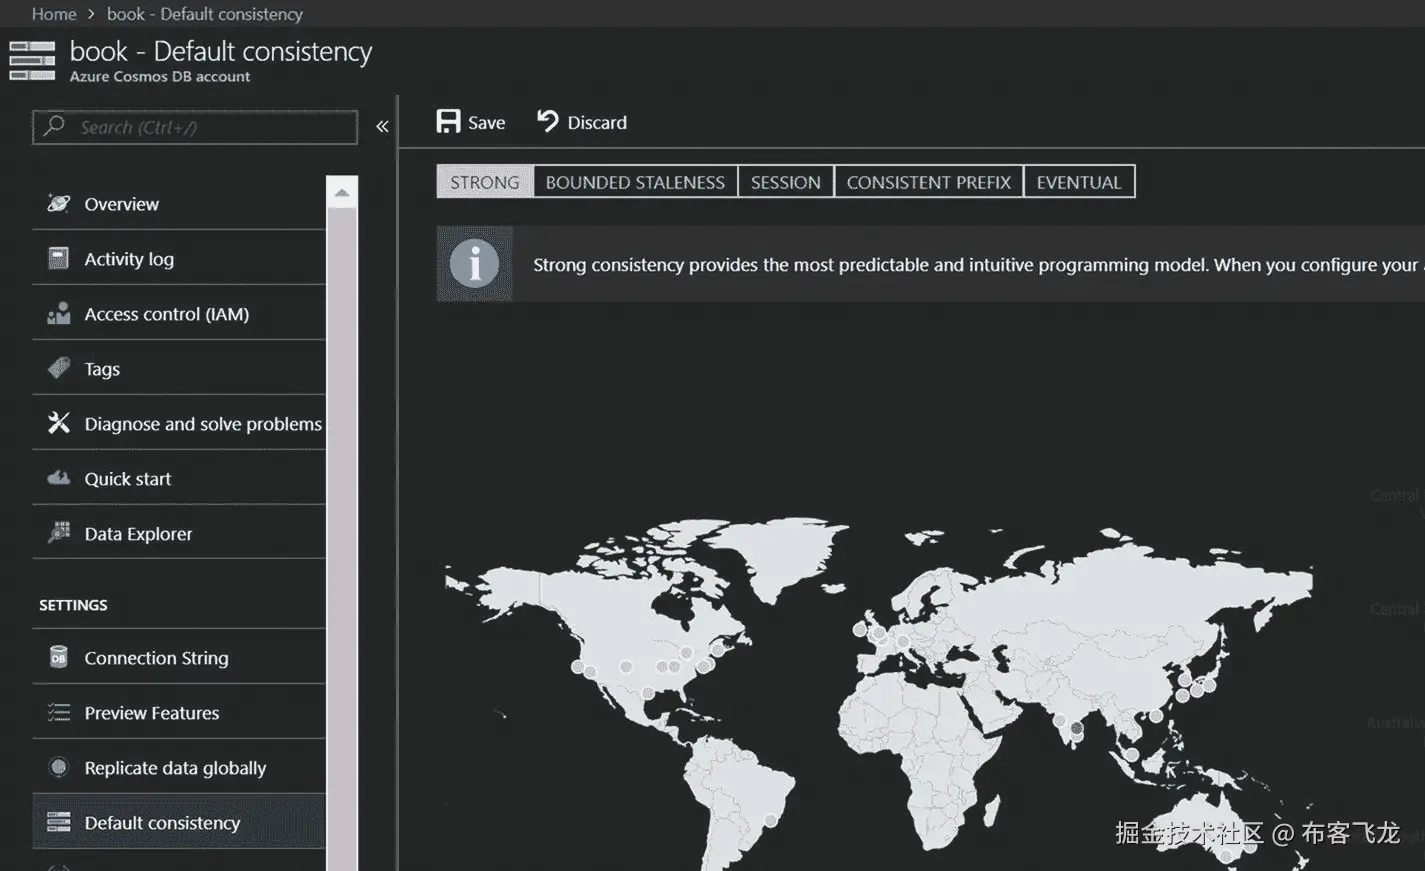The width and height of the screenshot is (1425, 871).
Task: Click the Brazil region dot on the map
Action: tap(771, 821)
